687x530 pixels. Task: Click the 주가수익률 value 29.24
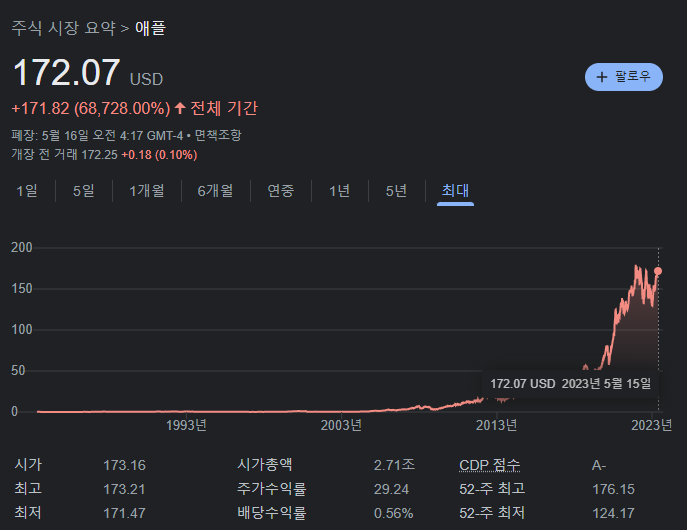tap(391, 489)
